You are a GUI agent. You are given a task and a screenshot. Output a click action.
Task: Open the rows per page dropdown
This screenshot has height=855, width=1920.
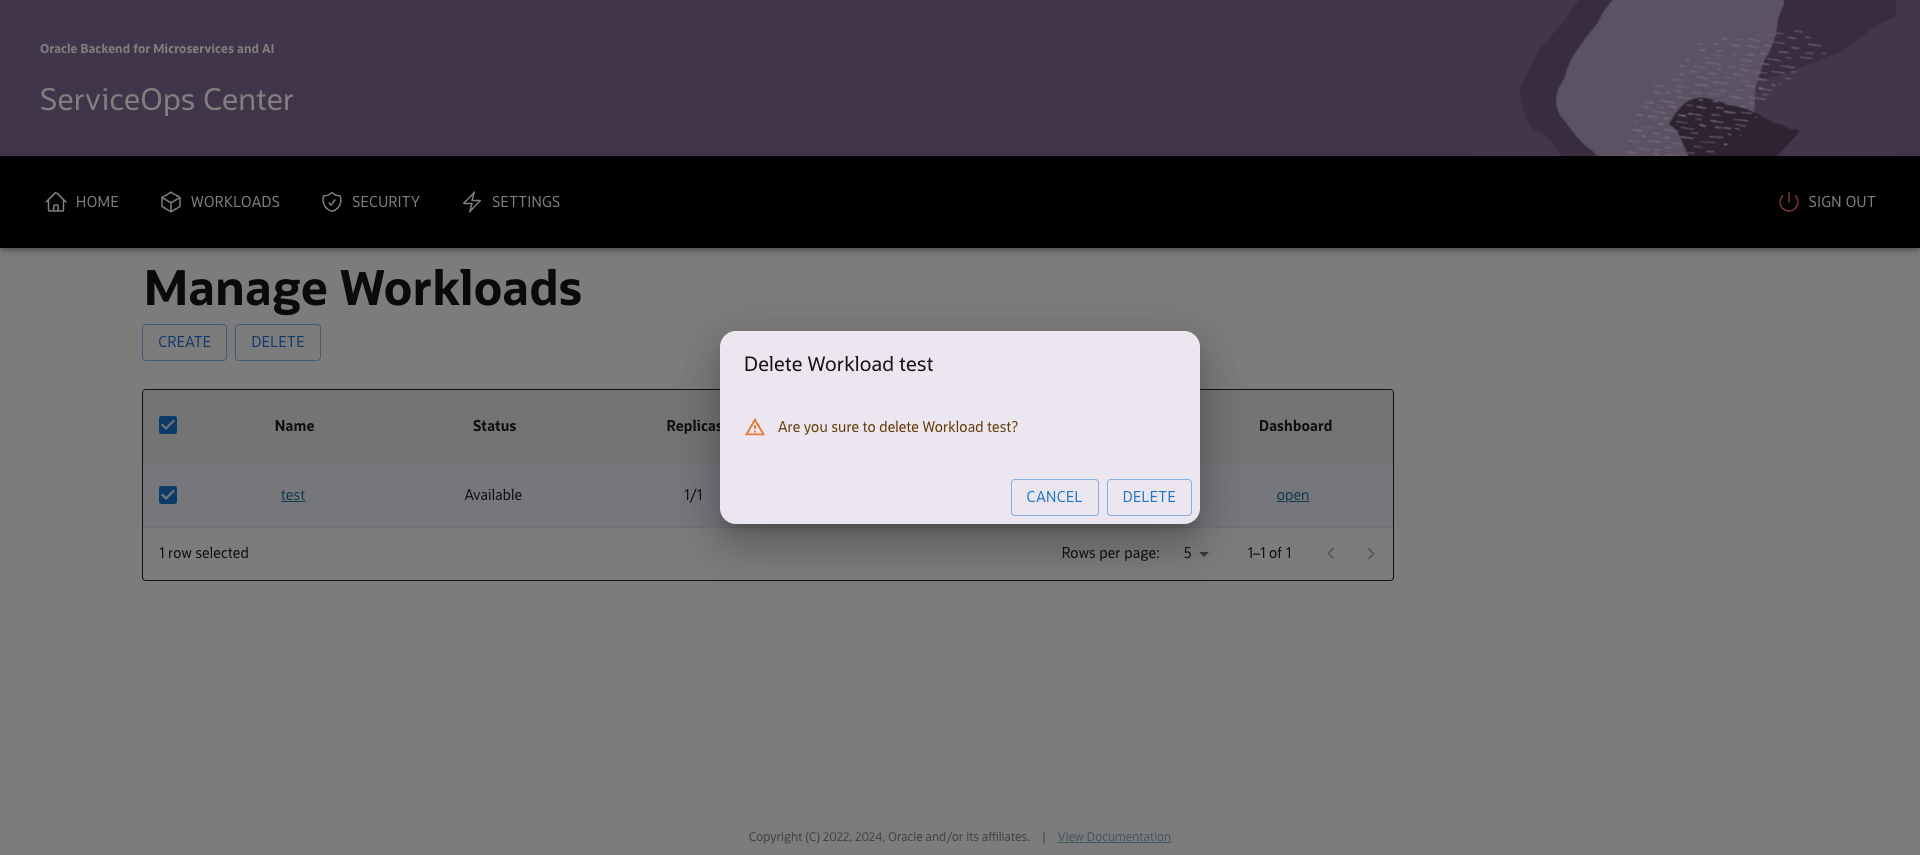tap(1196, 553)
